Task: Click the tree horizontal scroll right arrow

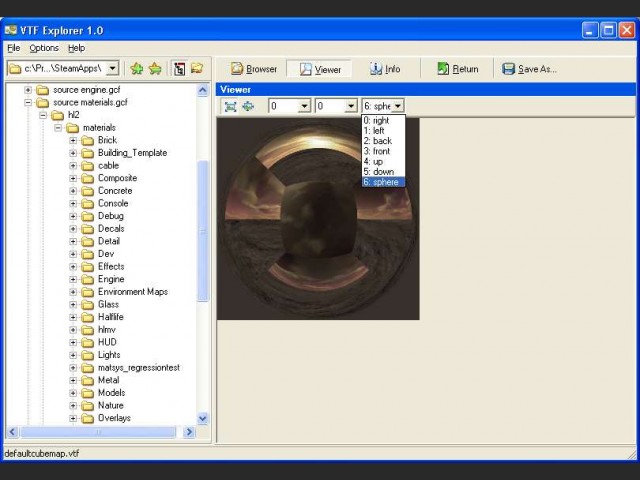Action: tap(189, 432)
